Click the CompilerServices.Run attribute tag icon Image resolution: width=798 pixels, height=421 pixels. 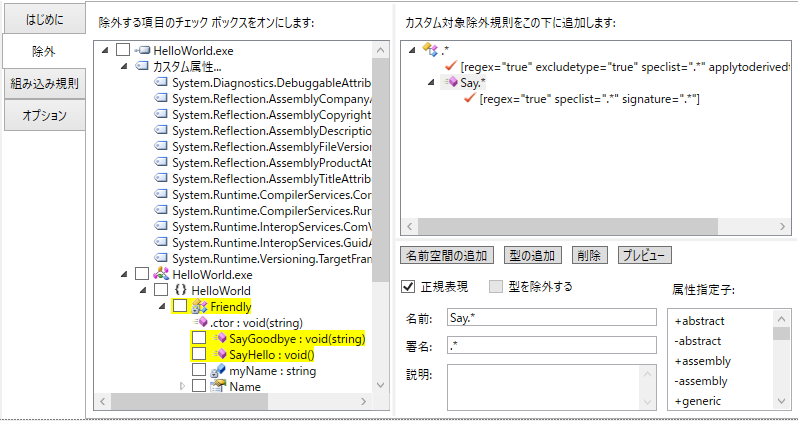(161, 210)
